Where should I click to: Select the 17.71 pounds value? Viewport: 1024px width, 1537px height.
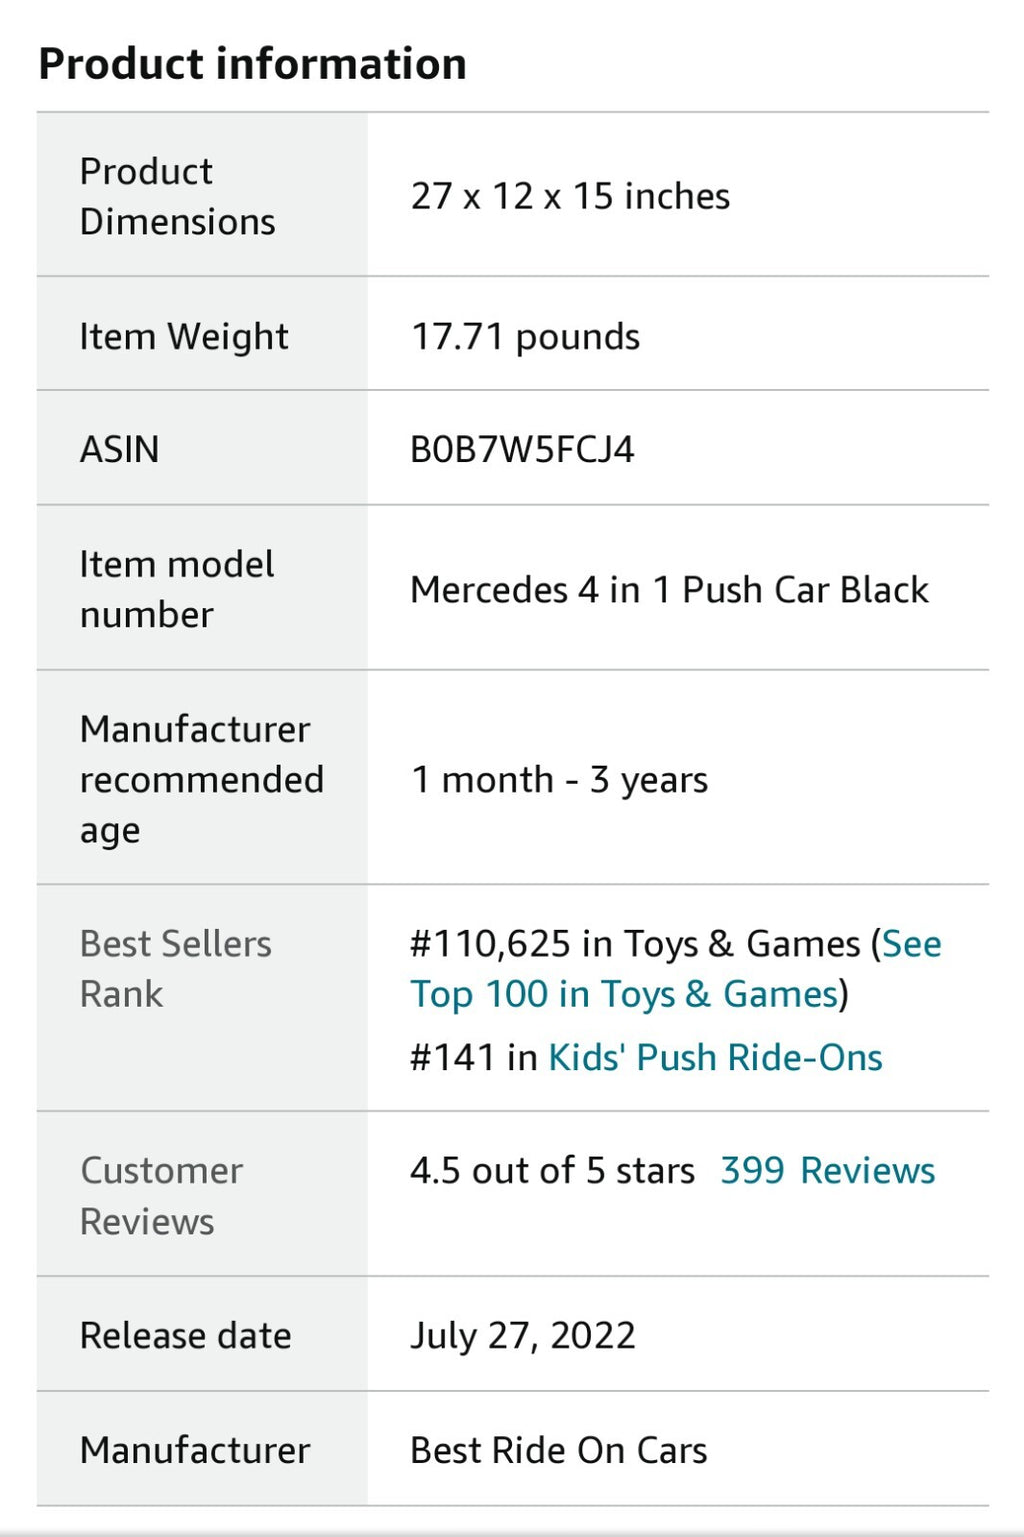[525, 337]
